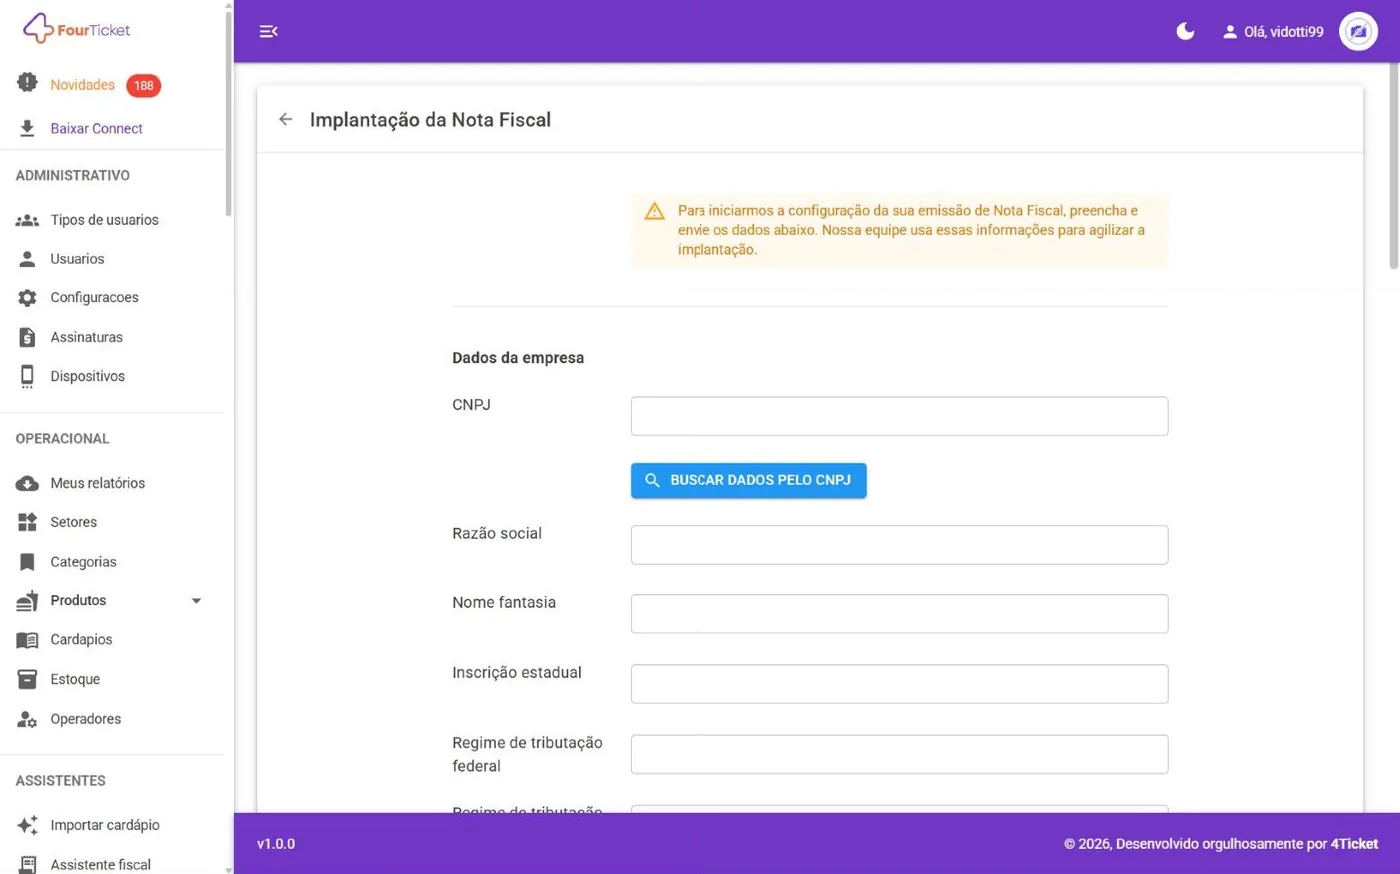Toggle dark mode moon icon
The height and width of the screenshot is (874, 1400).
point(1185,31)
